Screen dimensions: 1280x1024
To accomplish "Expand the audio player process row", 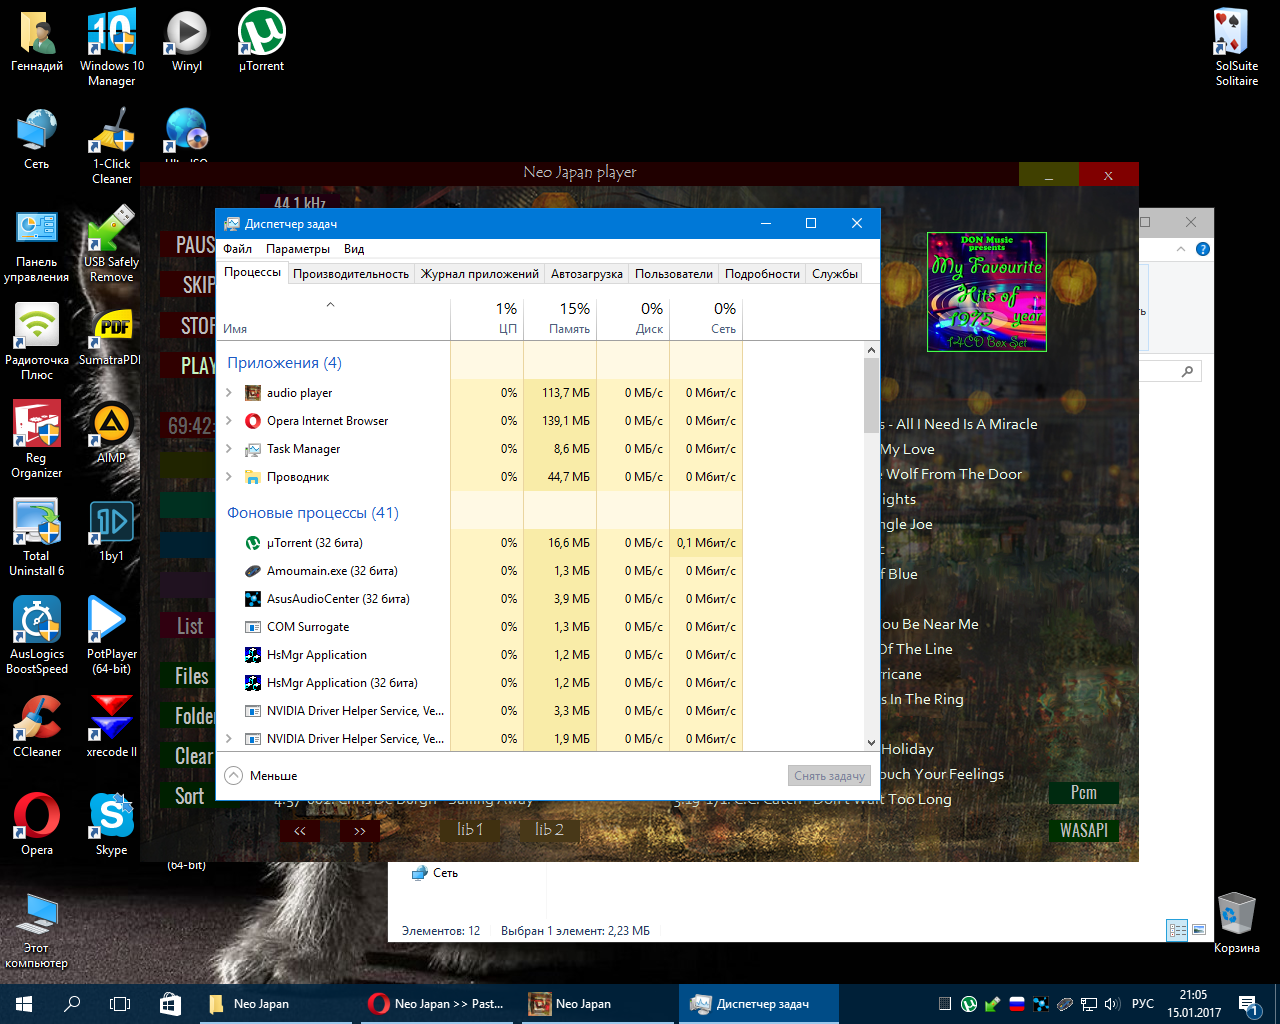I will [229, 393].
